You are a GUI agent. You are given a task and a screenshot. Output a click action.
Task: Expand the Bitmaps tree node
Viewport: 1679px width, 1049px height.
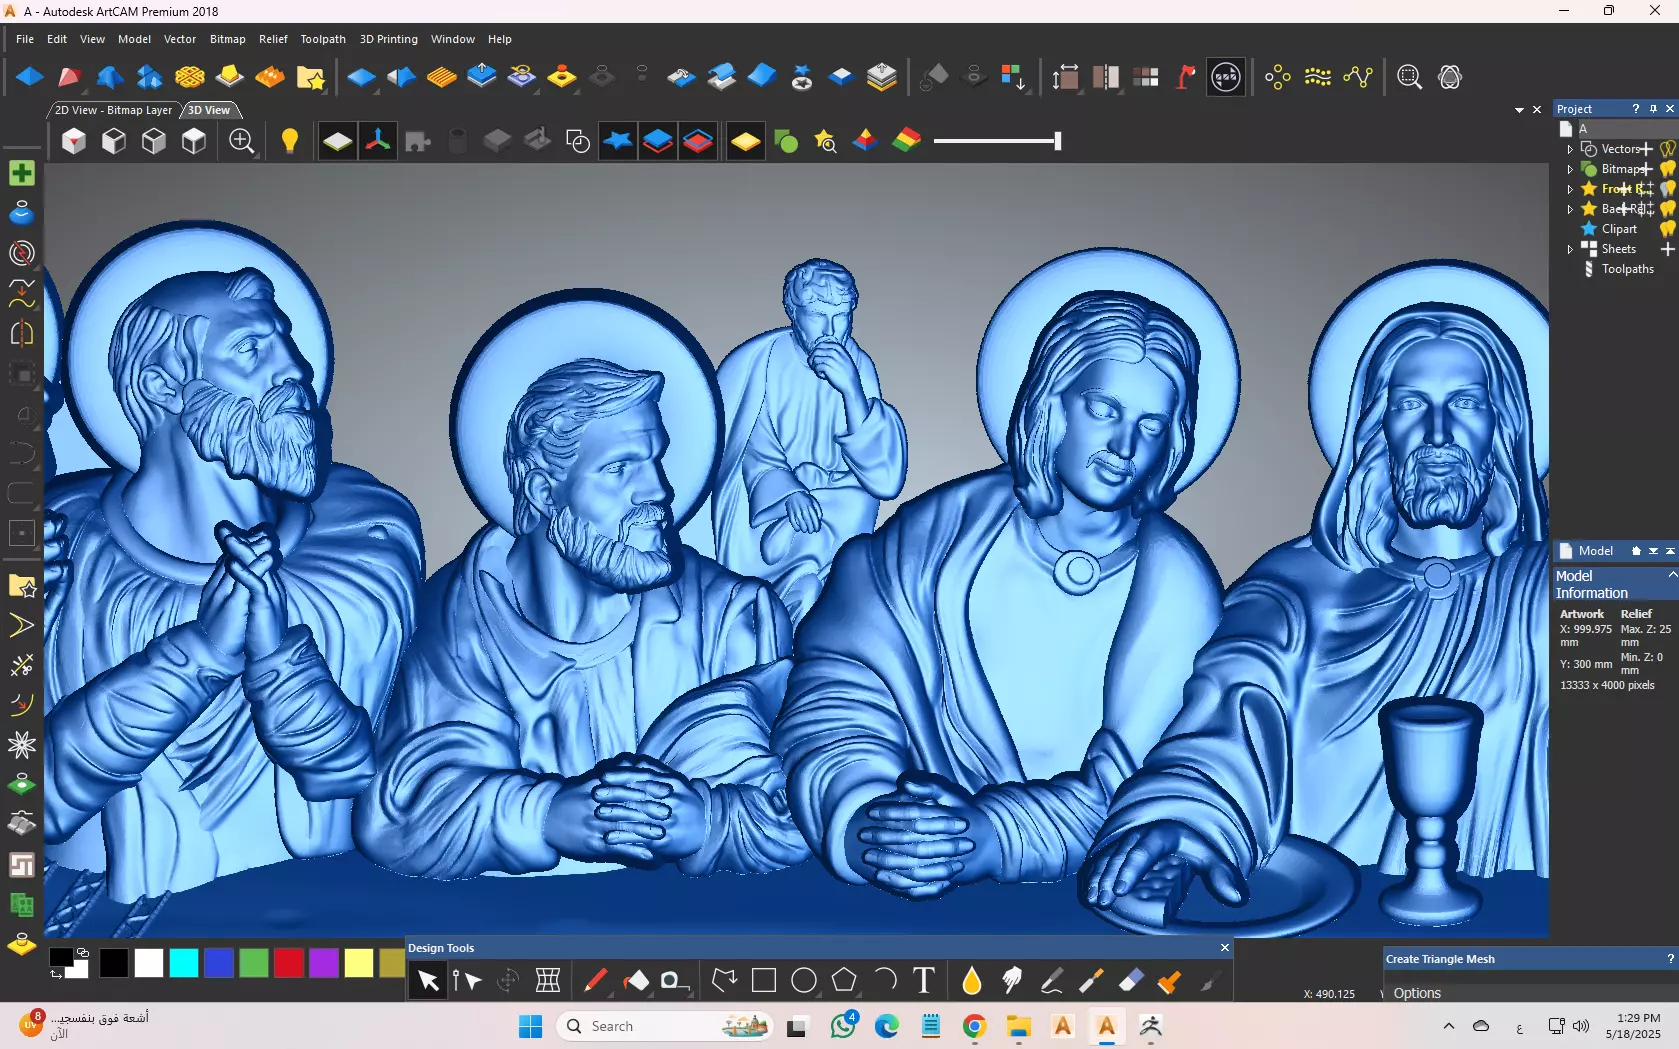[x=1570, y=169]
